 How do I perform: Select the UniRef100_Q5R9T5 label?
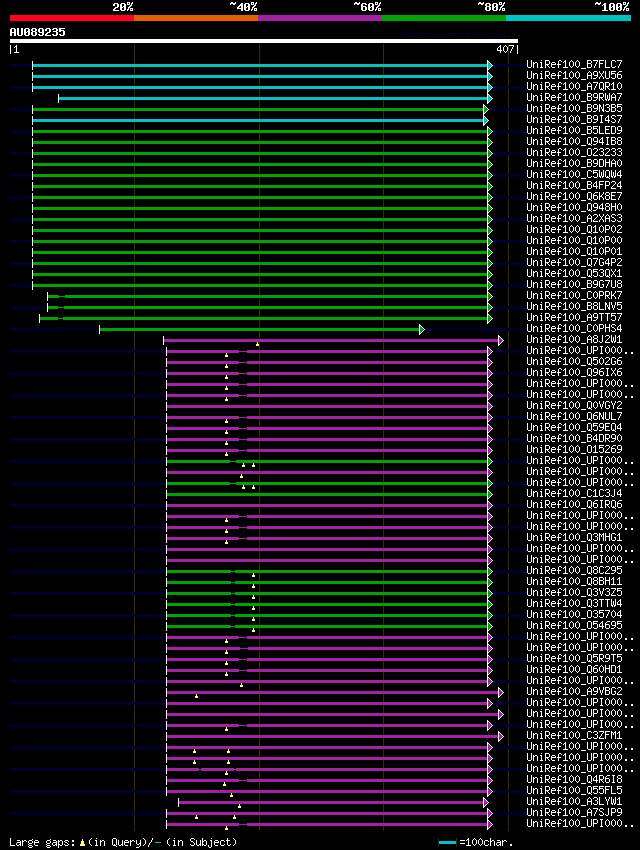574,658
